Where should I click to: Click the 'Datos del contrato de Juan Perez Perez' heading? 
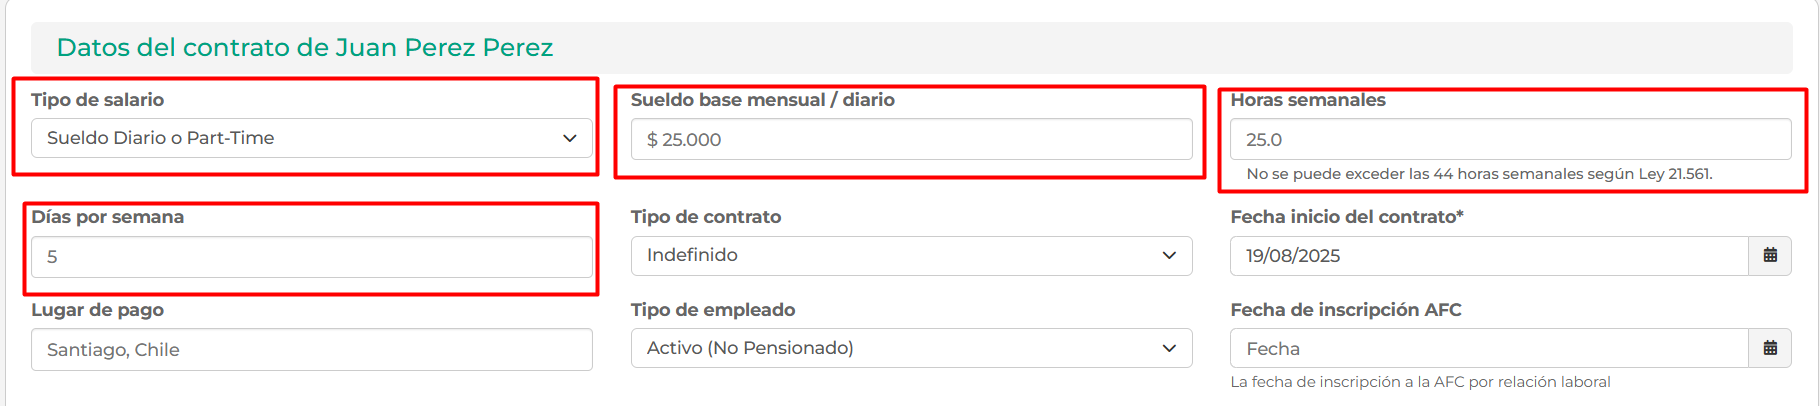point(305,47)
